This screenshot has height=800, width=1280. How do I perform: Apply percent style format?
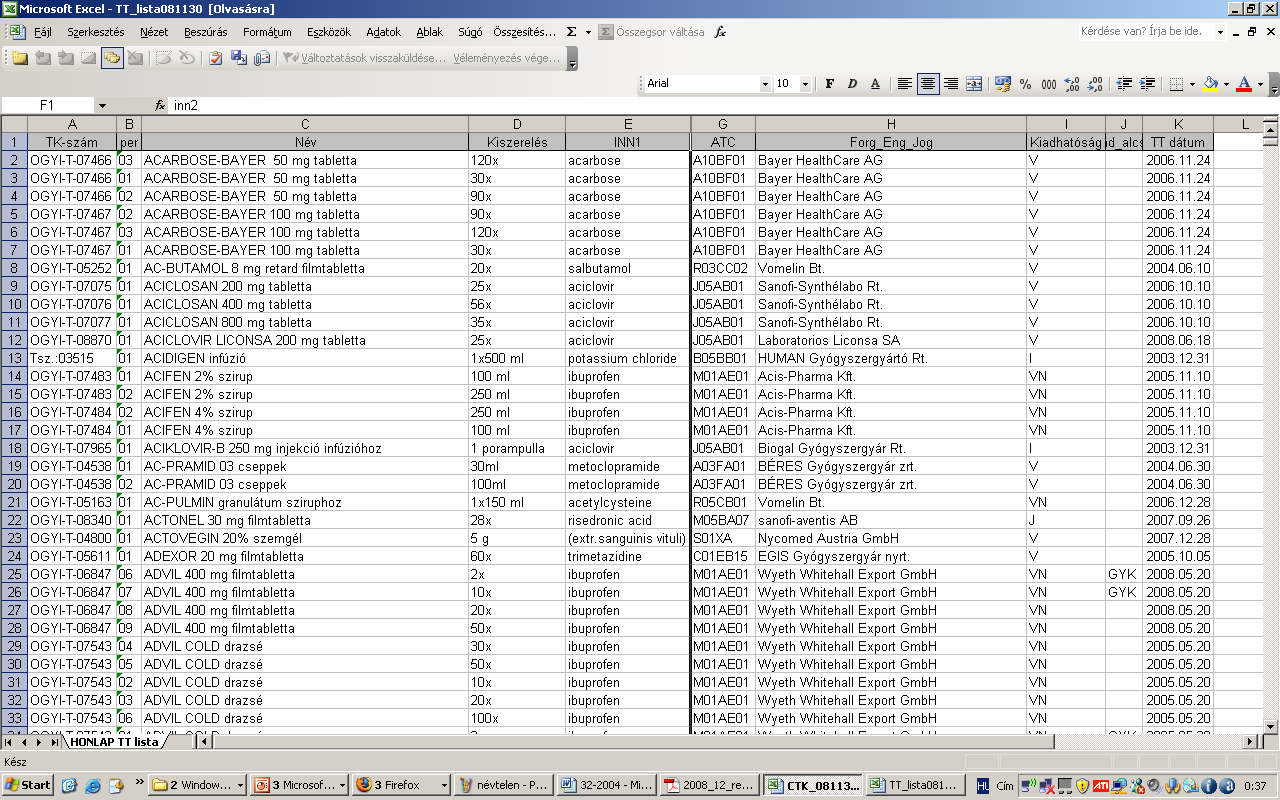(1025, 84)
